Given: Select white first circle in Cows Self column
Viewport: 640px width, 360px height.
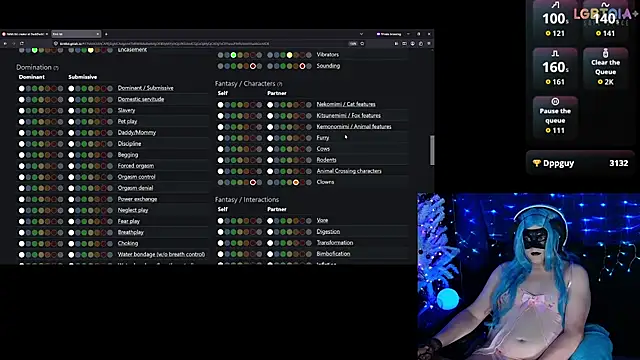Looking at the screenshot, I should [x=220, y=149].
